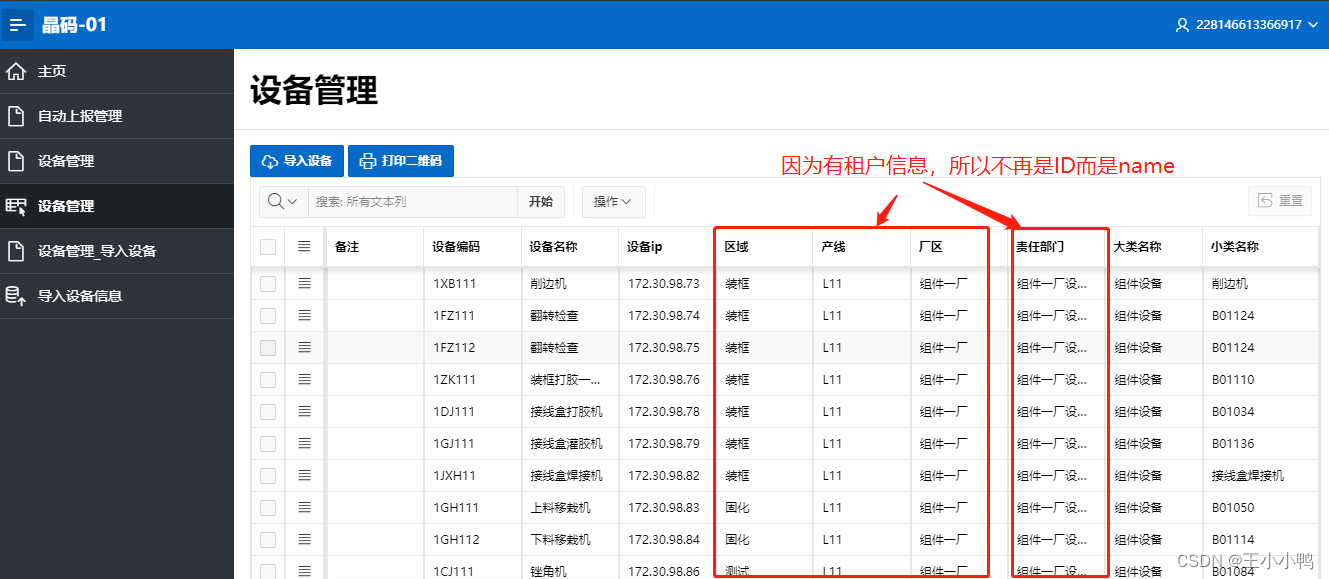Open row actions menu for 1JXH11
The image size is (1329, 579).
coord(304,475)
